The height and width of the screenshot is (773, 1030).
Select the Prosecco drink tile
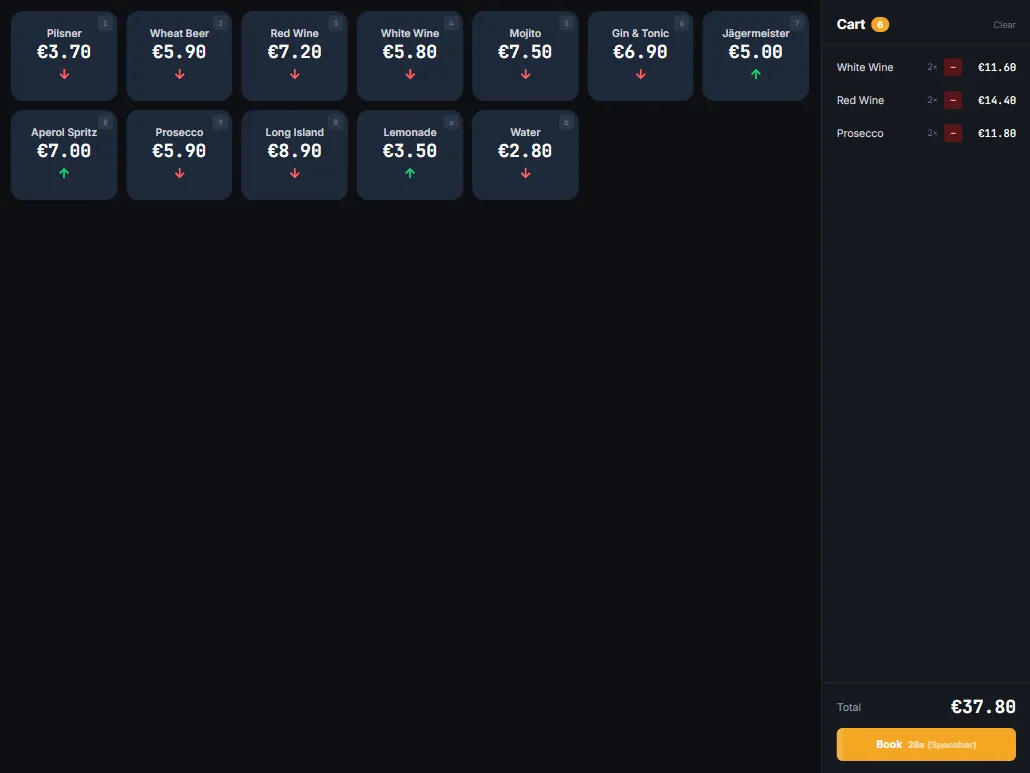179,155
